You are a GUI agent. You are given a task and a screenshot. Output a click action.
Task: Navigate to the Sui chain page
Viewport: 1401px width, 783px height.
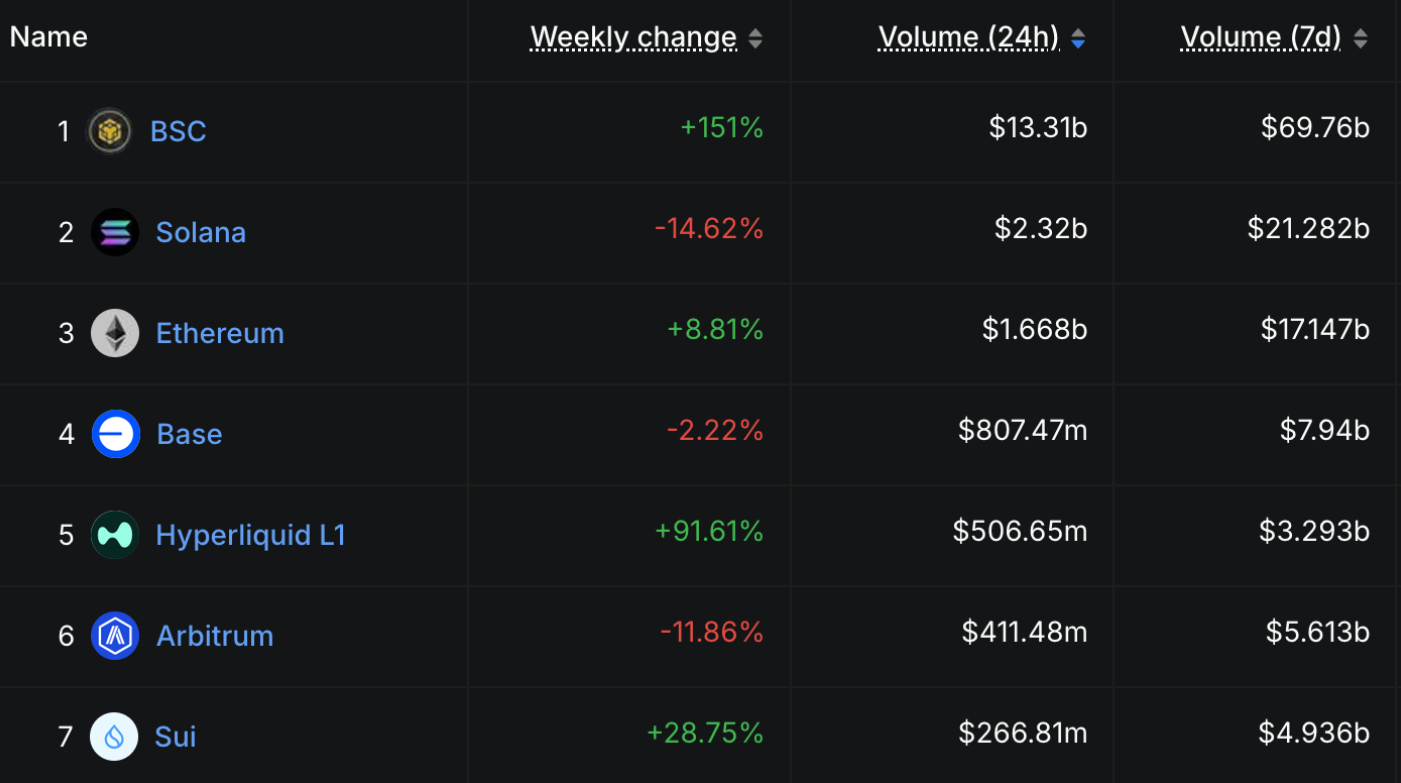pos(176,737)
